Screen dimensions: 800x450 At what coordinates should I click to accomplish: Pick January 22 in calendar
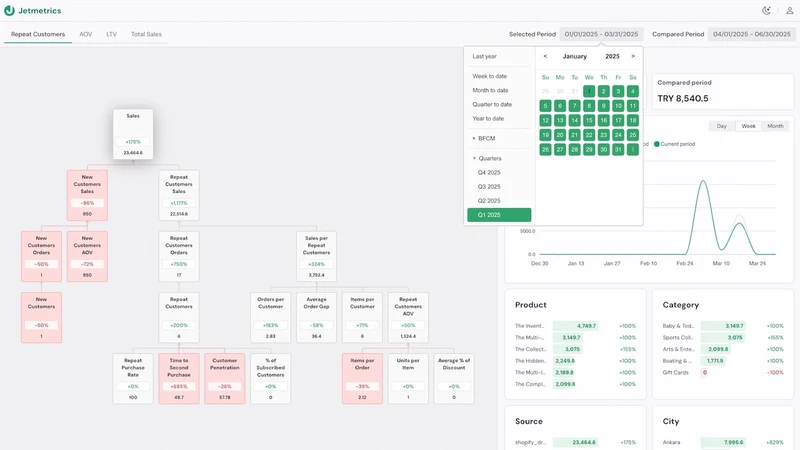(x=589, y=135)
